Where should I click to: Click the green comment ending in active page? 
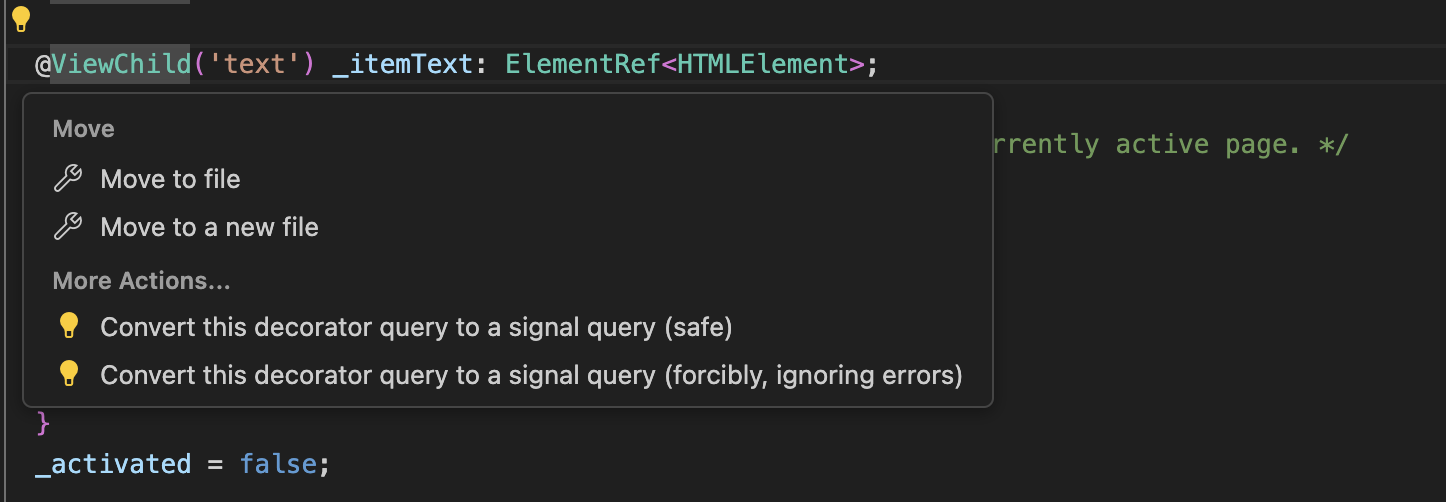coord(1166,145)
